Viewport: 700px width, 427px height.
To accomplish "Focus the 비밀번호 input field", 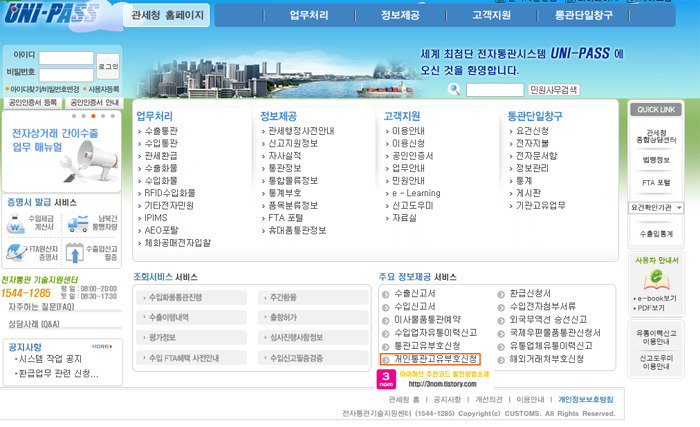I will coord(66,75).
